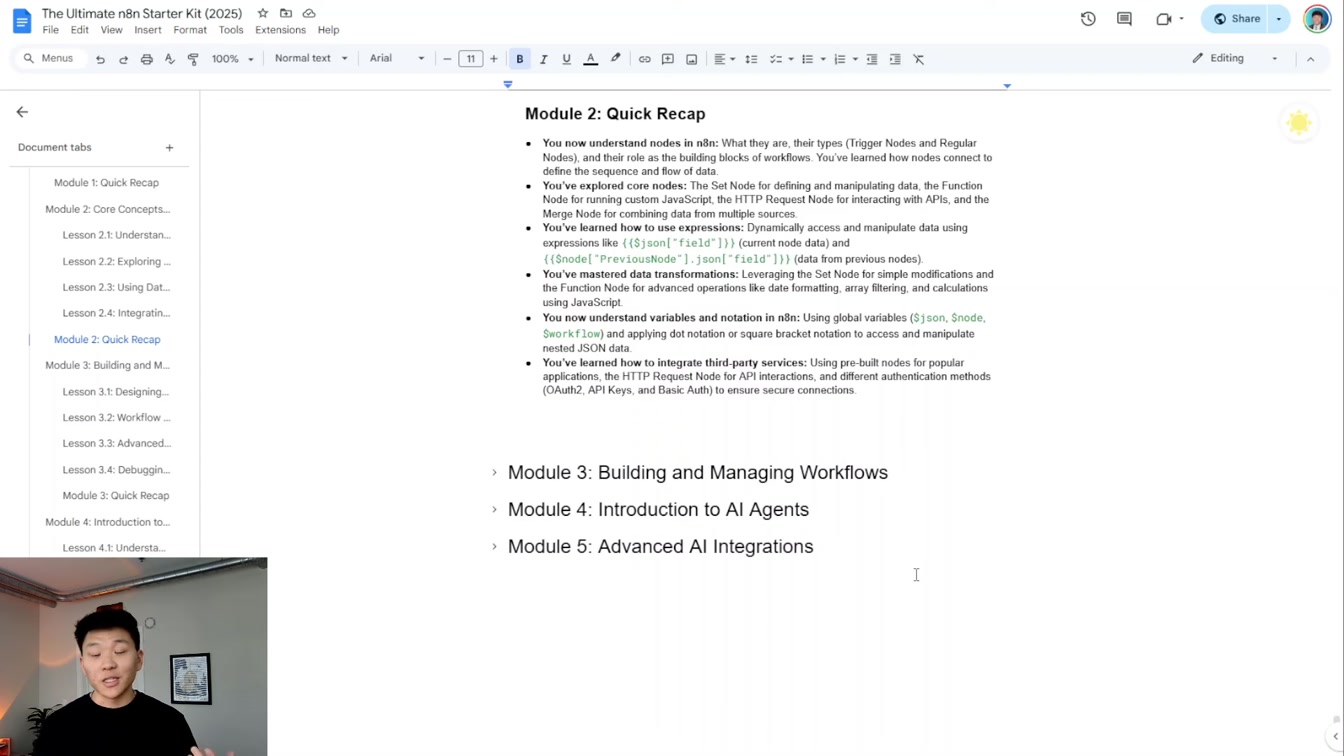Viewport: 1344px width, 756px height.
Task: Click the document title text
Action: pyautogui.click(x=142, y=14)
